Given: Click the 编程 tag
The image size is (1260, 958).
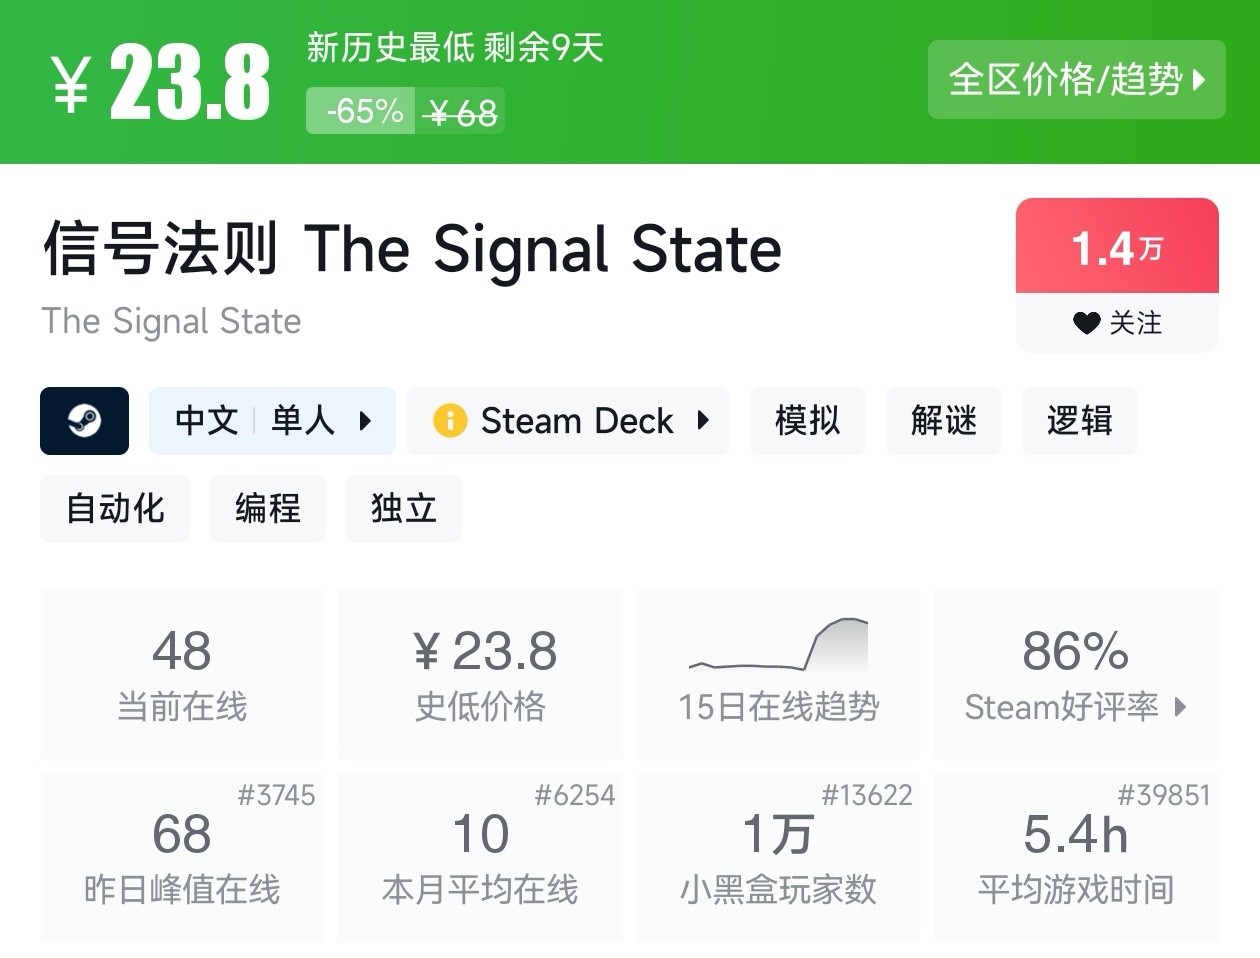Looking at the screenshot, I should pos(267,509).
